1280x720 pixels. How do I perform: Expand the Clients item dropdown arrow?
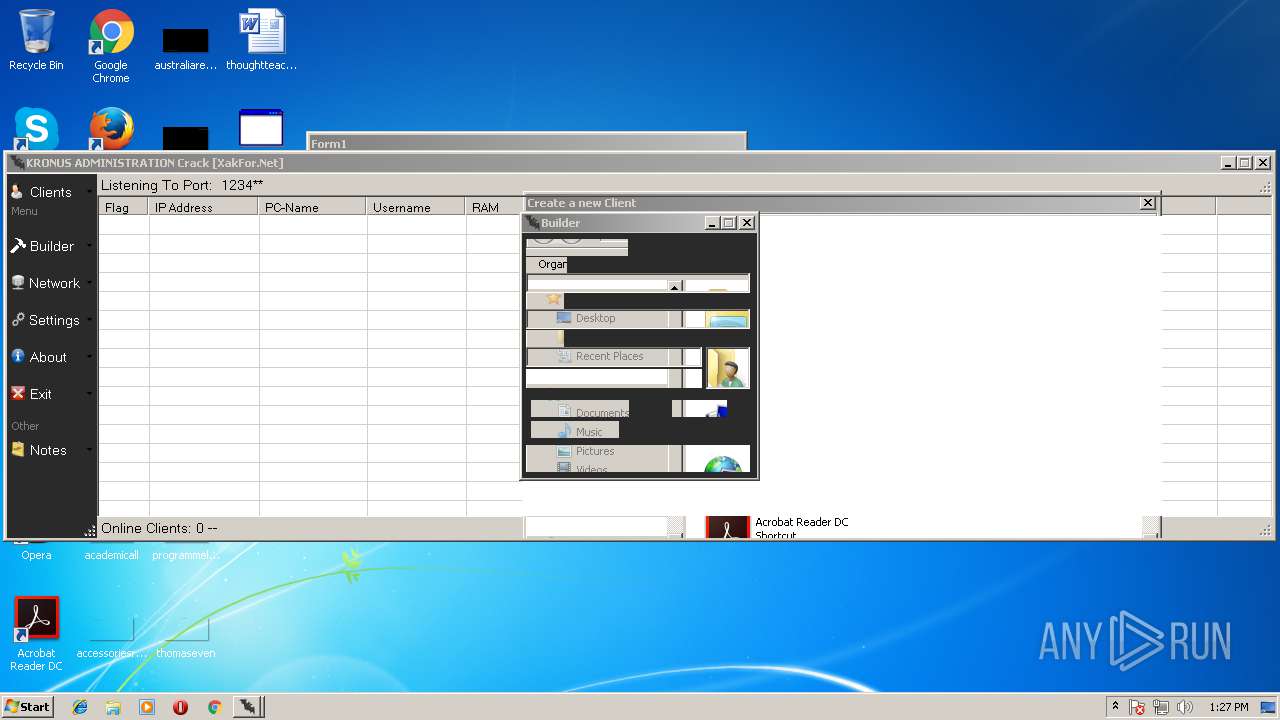point(89,192)
